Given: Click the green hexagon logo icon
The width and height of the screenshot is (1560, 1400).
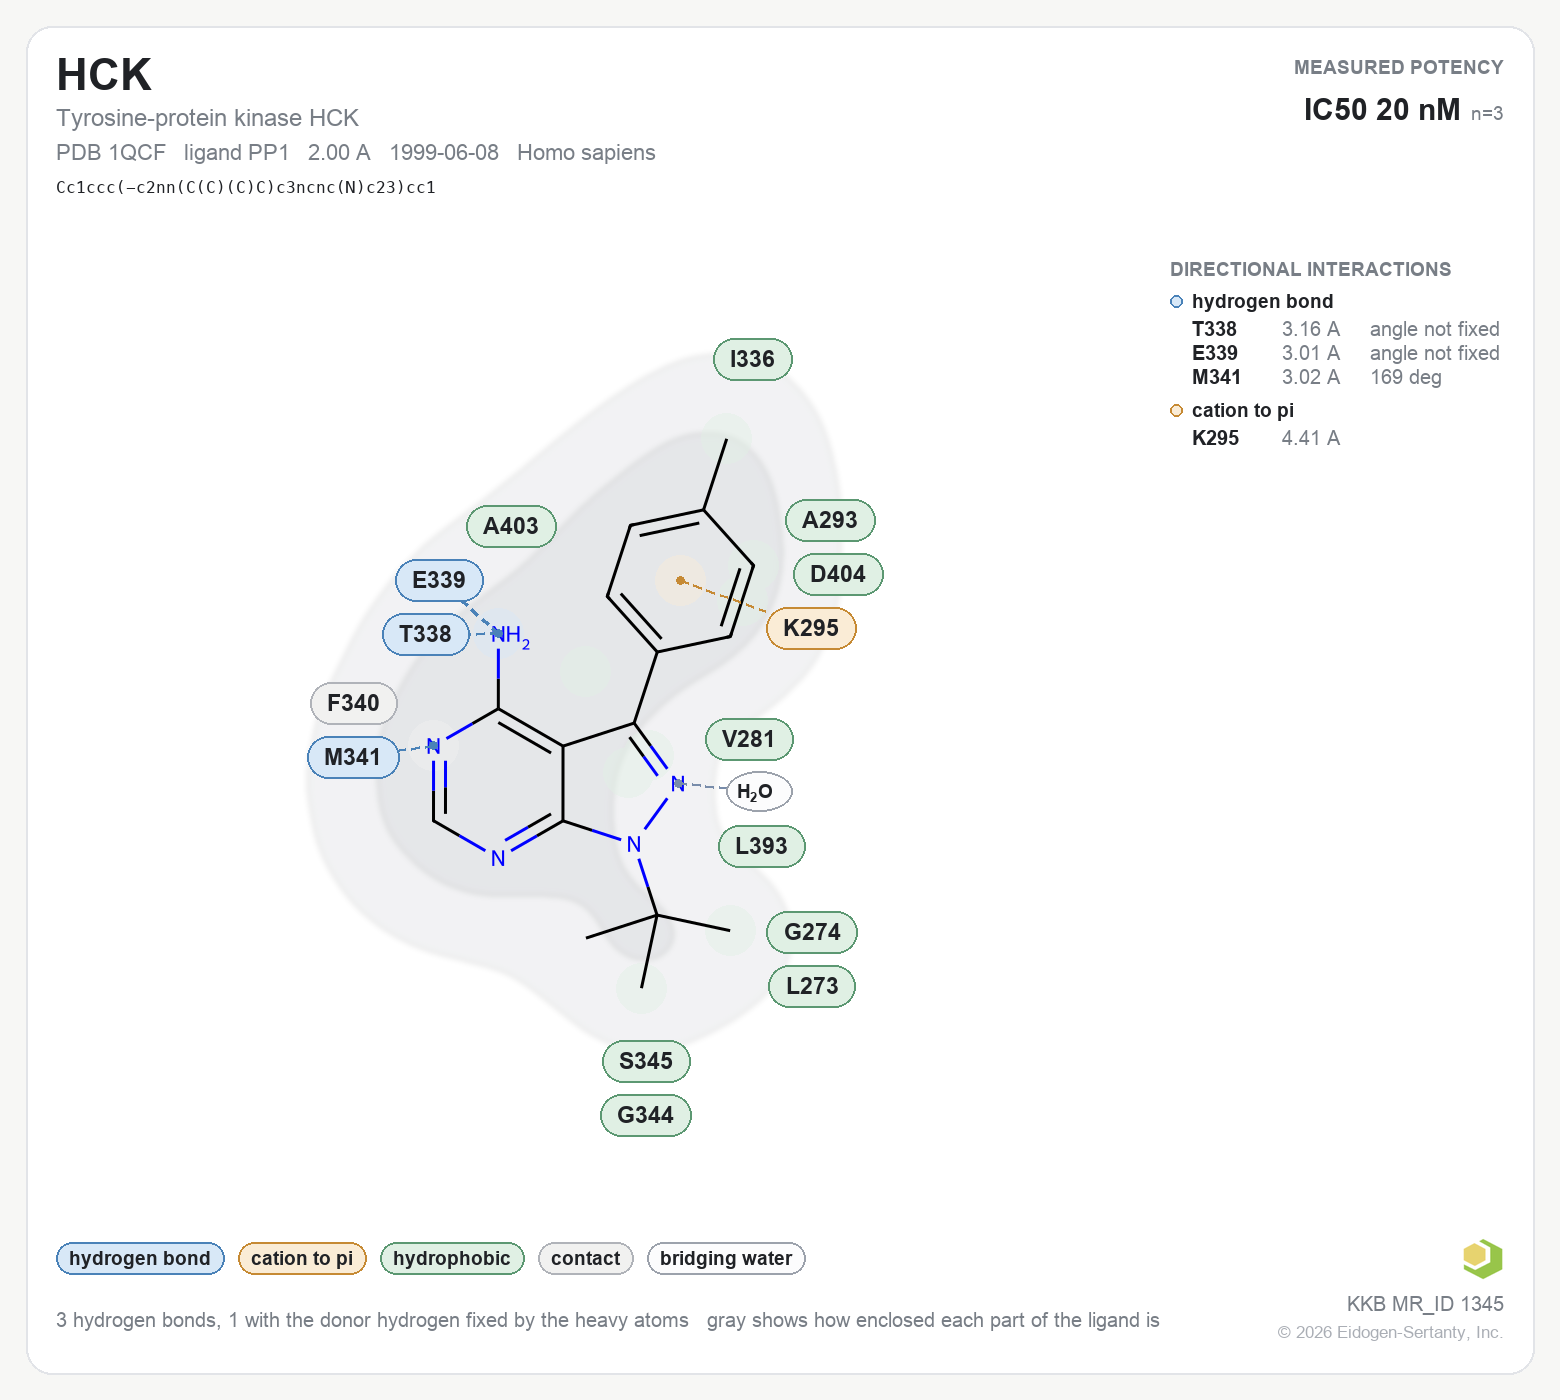Looking at the screenshot, I should 1482,1258.
